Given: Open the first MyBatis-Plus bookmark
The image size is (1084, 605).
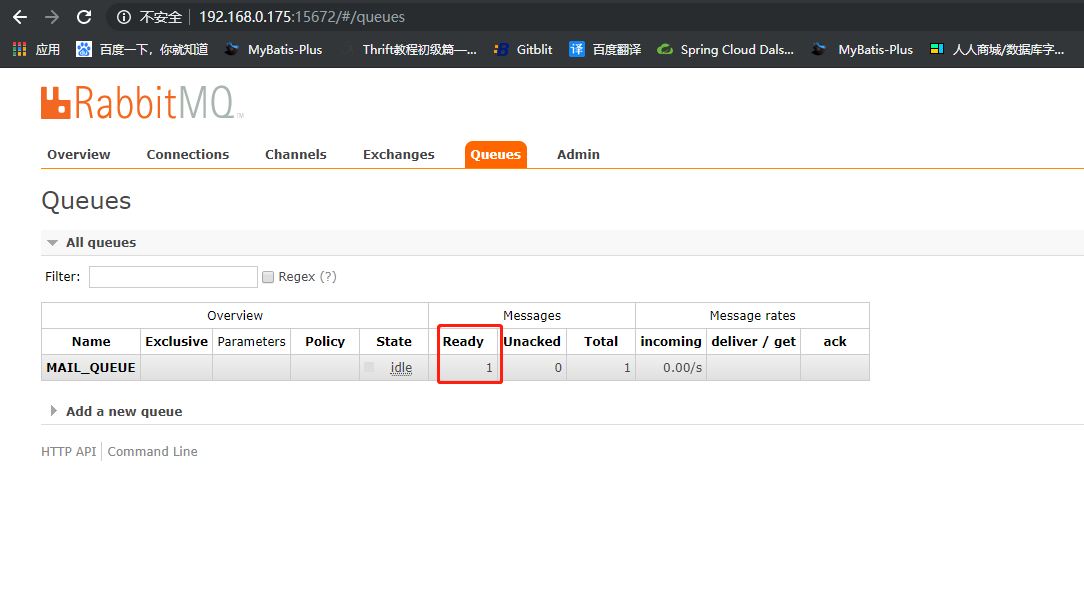Looking at the screenshot, I should click(x=274, y=49).
